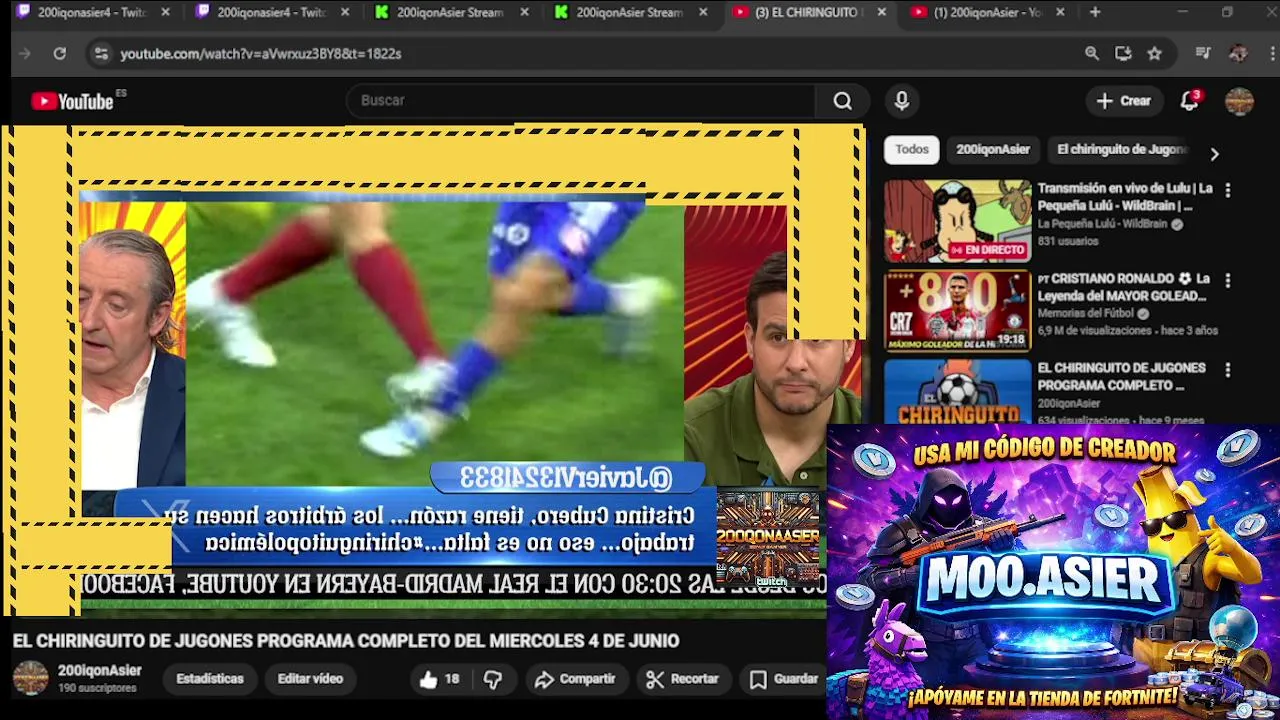The height and width of the screenshot is (720, 1280).
Task: Open the account avatar menu
Action: pos(1239,101)
